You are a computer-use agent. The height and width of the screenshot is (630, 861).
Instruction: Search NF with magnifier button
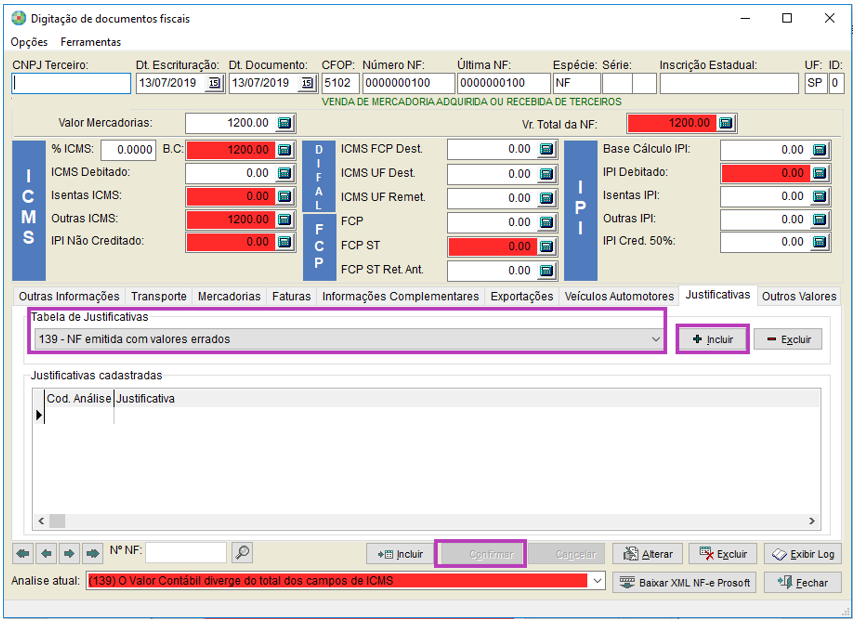[x=242, y=553]
